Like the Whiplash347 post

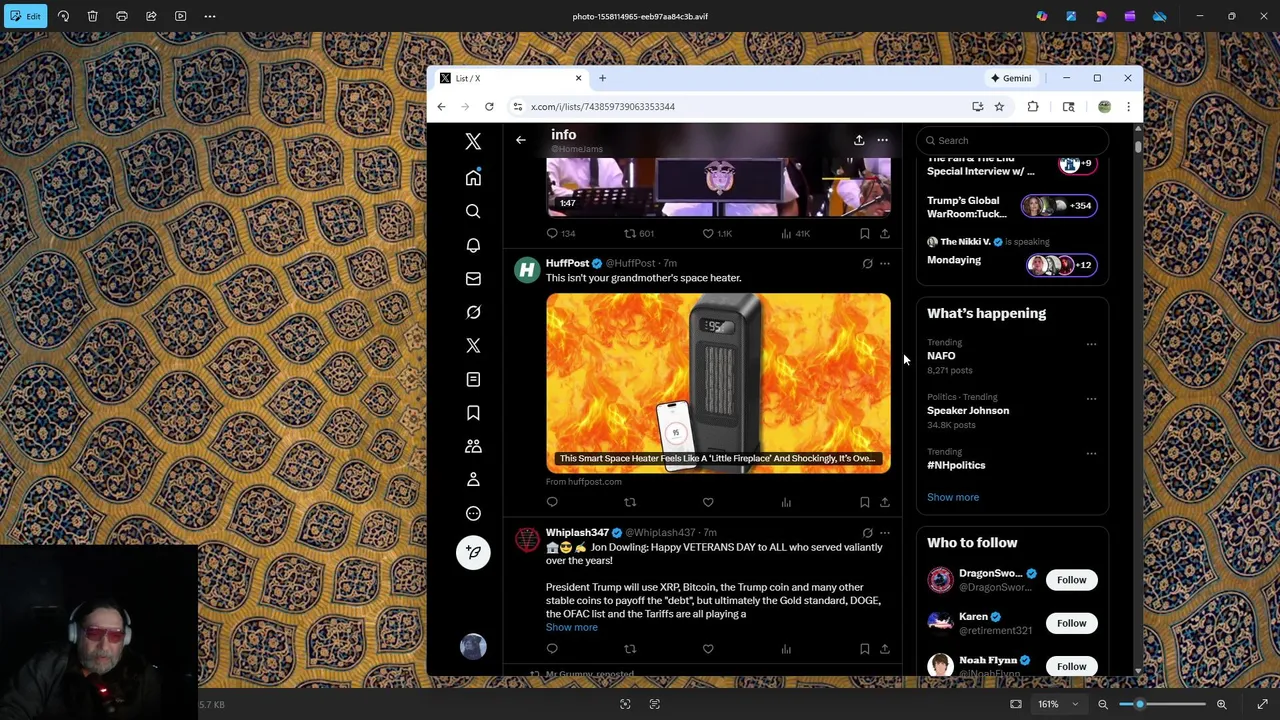click(708, 649)
